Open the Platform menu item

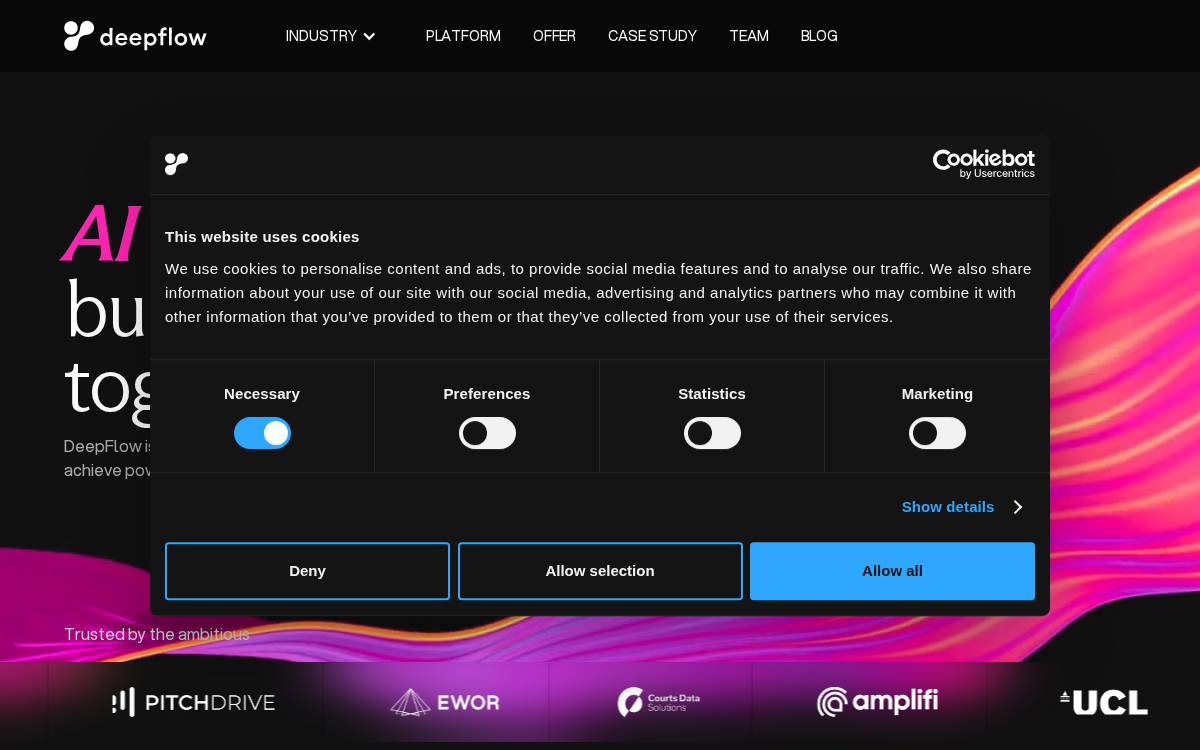[463, 36]
